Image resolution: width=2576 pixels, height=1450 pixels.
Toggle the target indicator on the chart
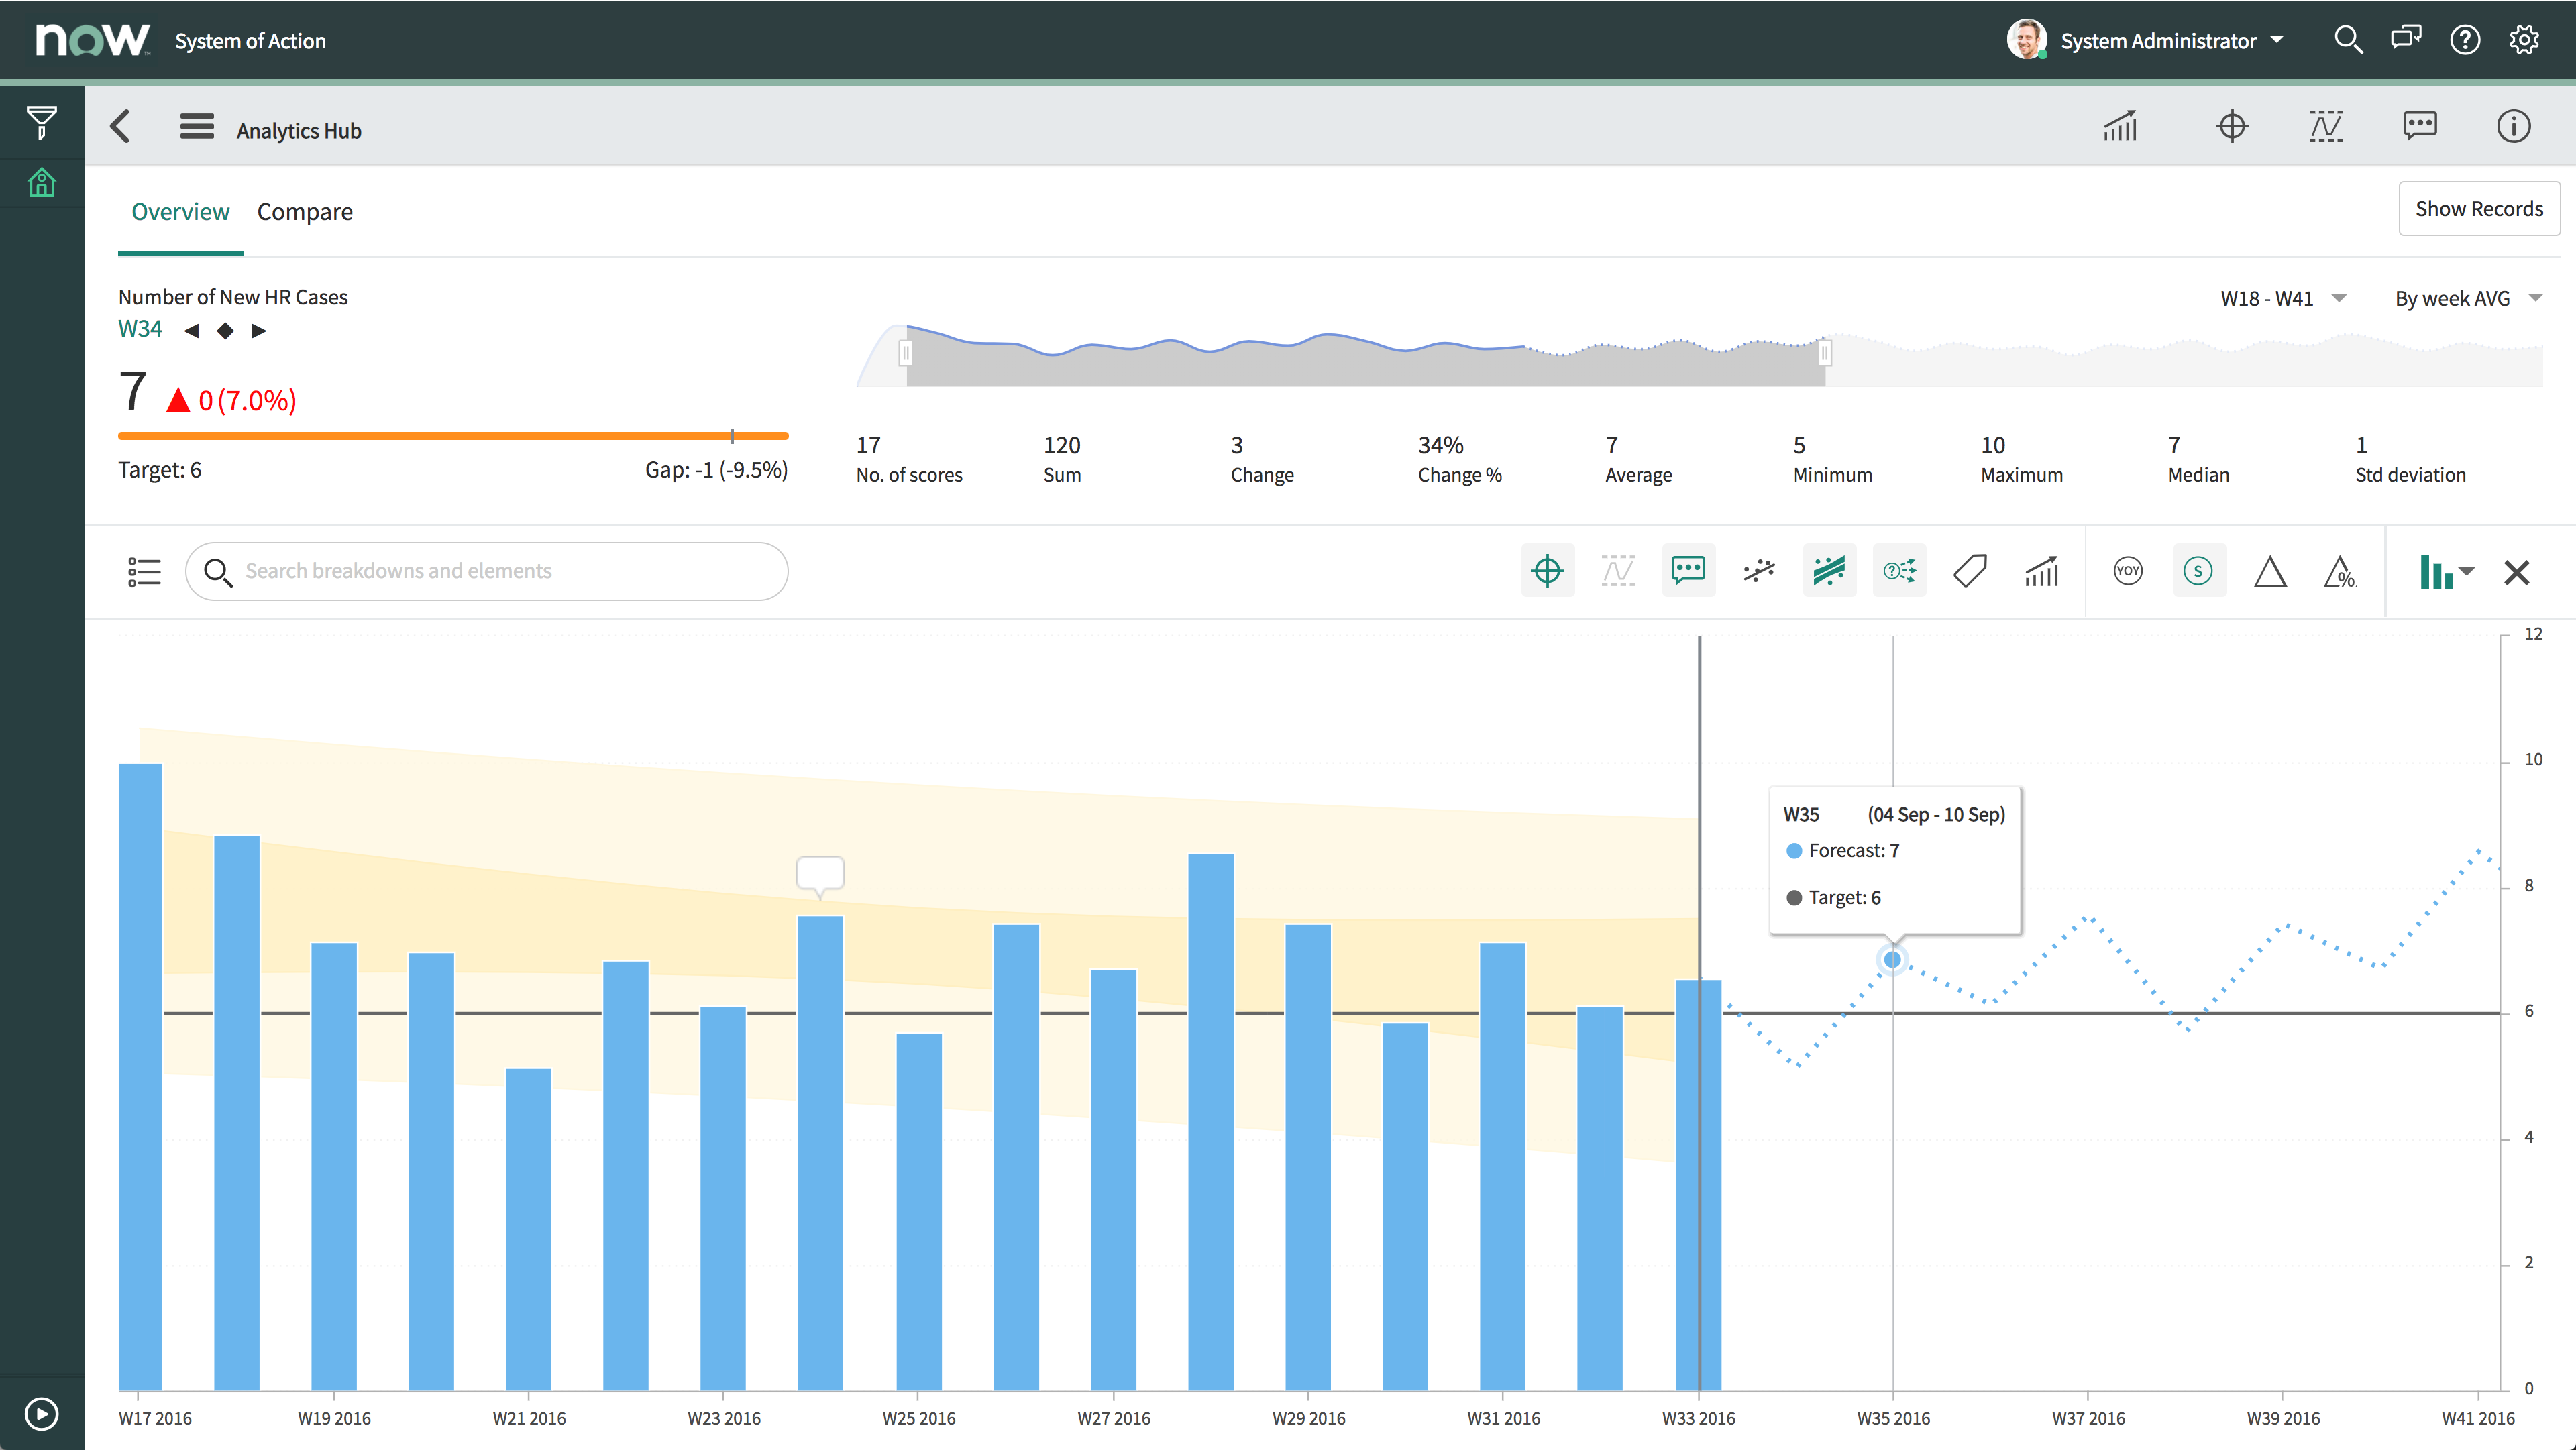1547,570
